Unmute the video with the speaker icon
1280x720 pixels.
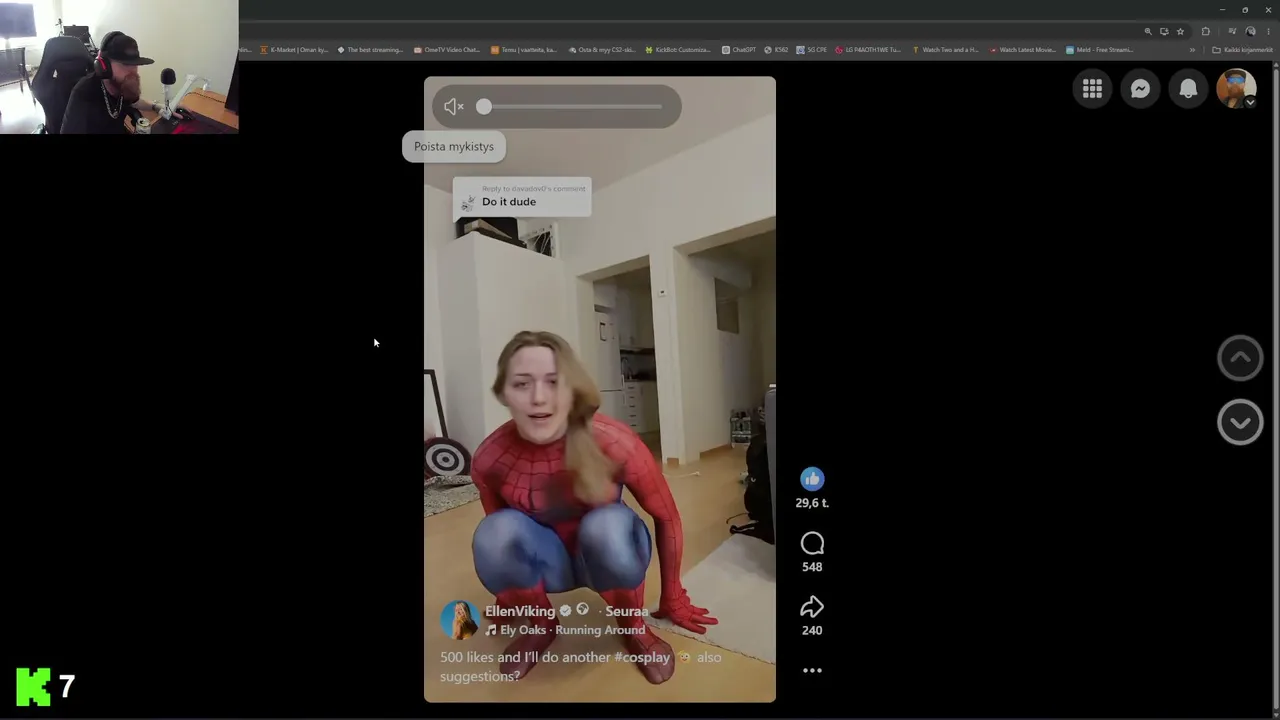453,107
